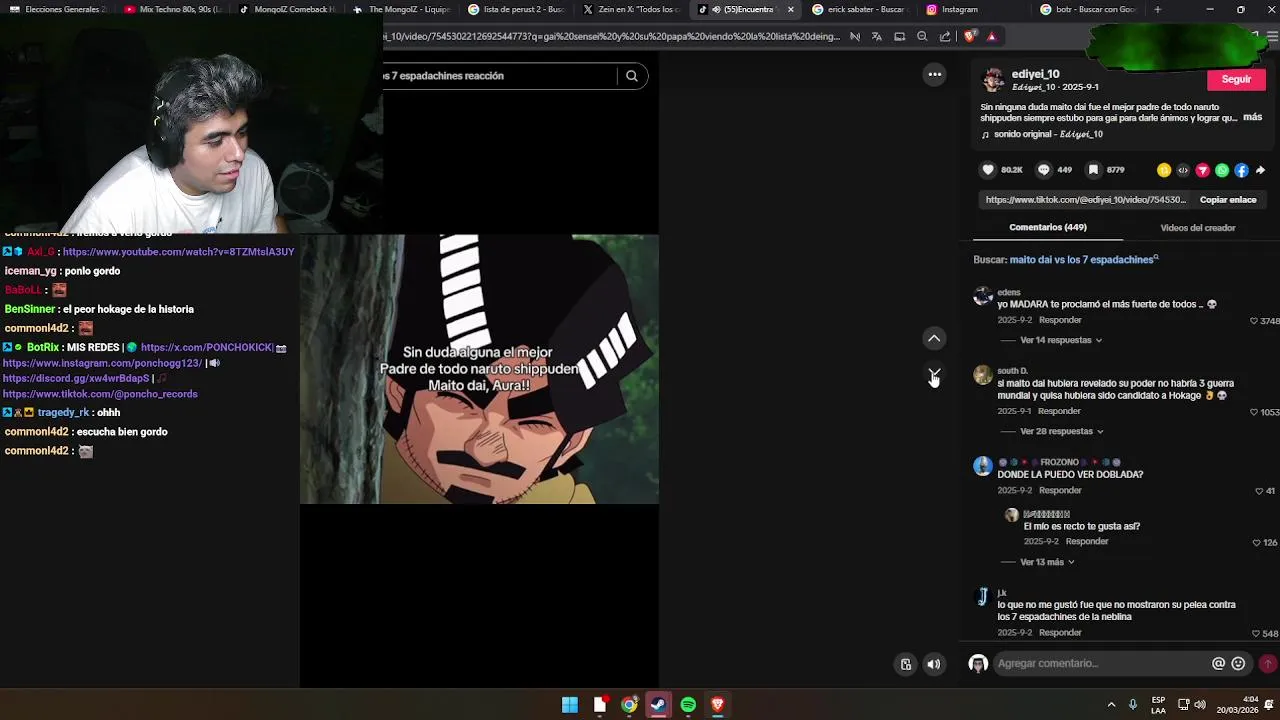Expand 'Ver 13 más' replies
1280x720 pixels.
click(x=1047, y=562)
